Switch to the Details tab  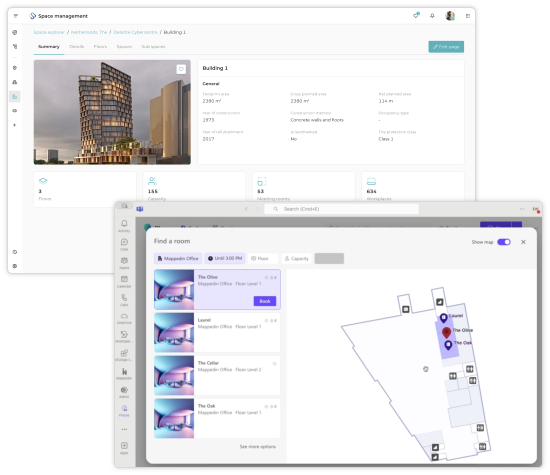76,47
